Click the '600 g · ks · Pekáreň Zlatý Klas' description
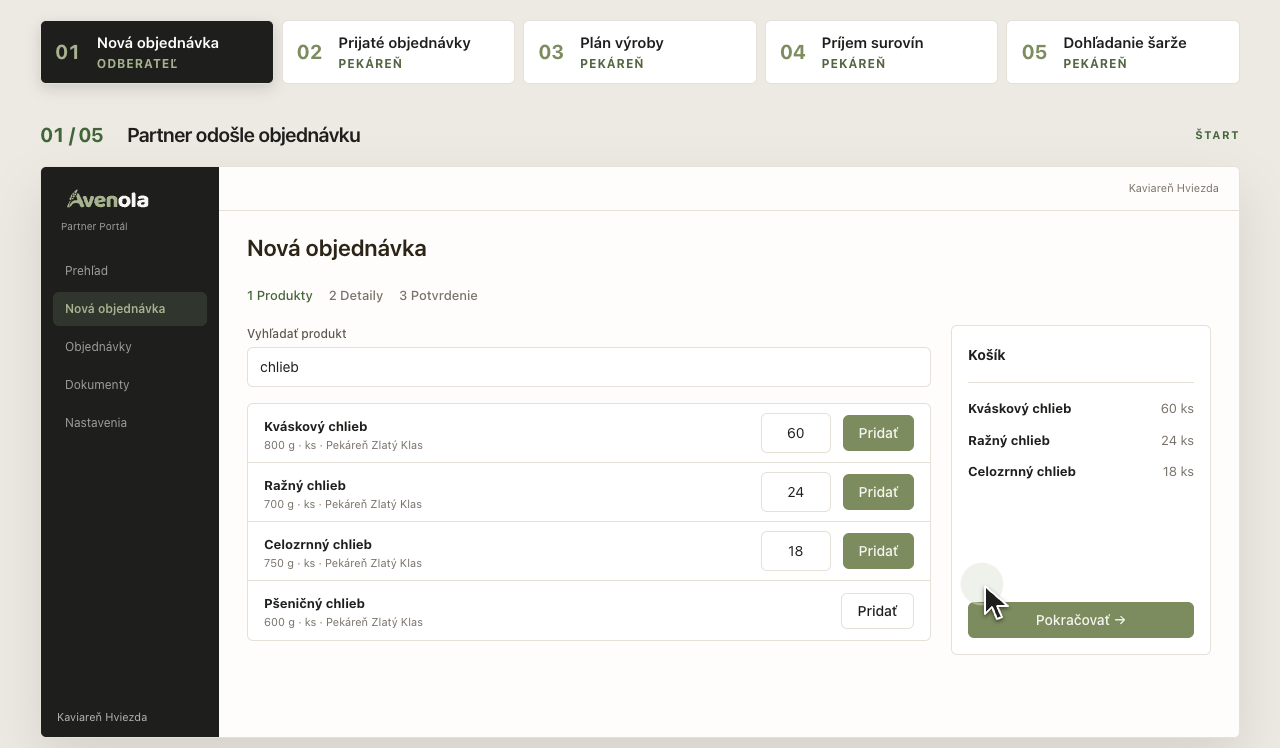 [343, 622]
